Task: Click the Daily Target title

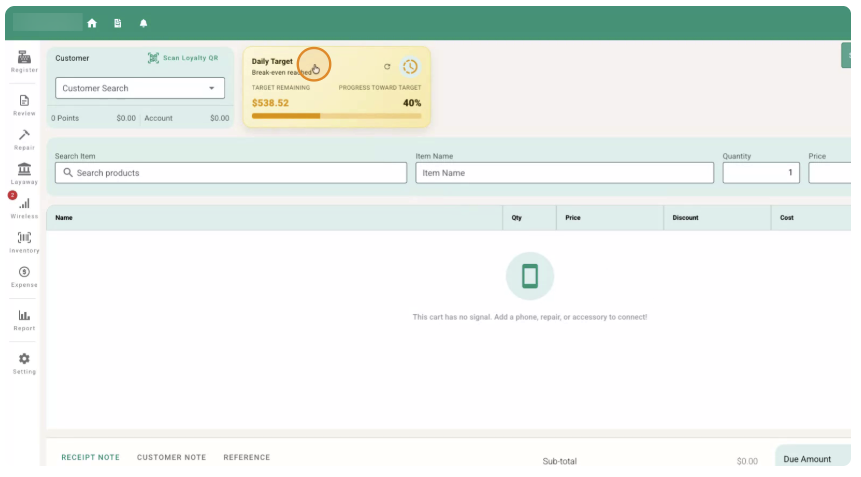Action: pos(272,61)
